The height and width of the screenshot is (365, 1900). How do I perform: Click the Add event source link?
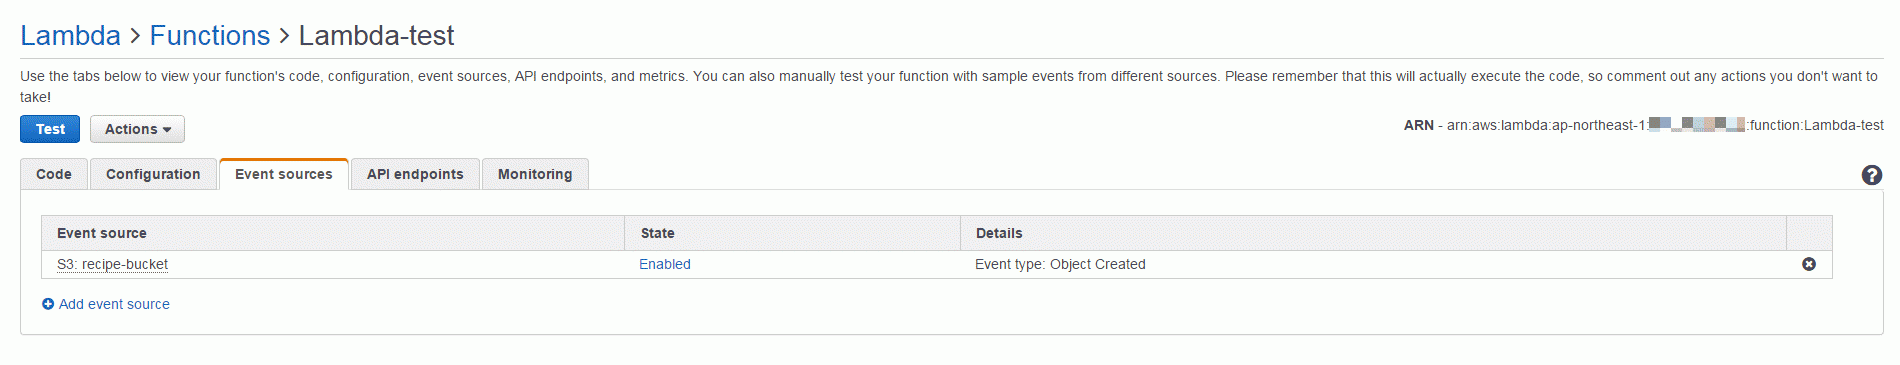114,304
